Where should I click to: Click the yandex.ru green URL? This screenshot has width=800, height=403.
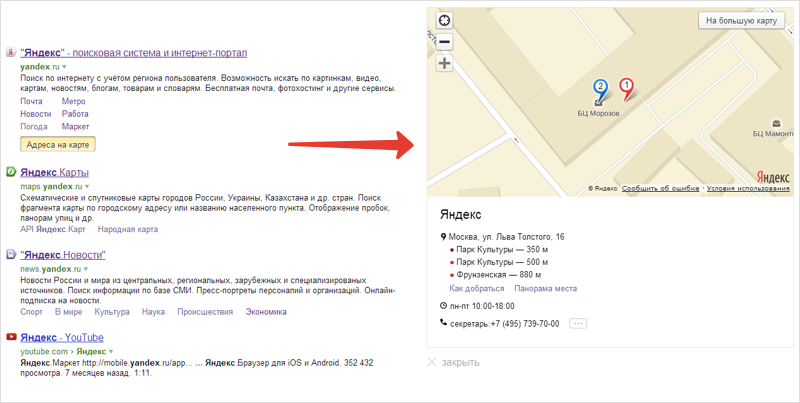pos(40,67)
